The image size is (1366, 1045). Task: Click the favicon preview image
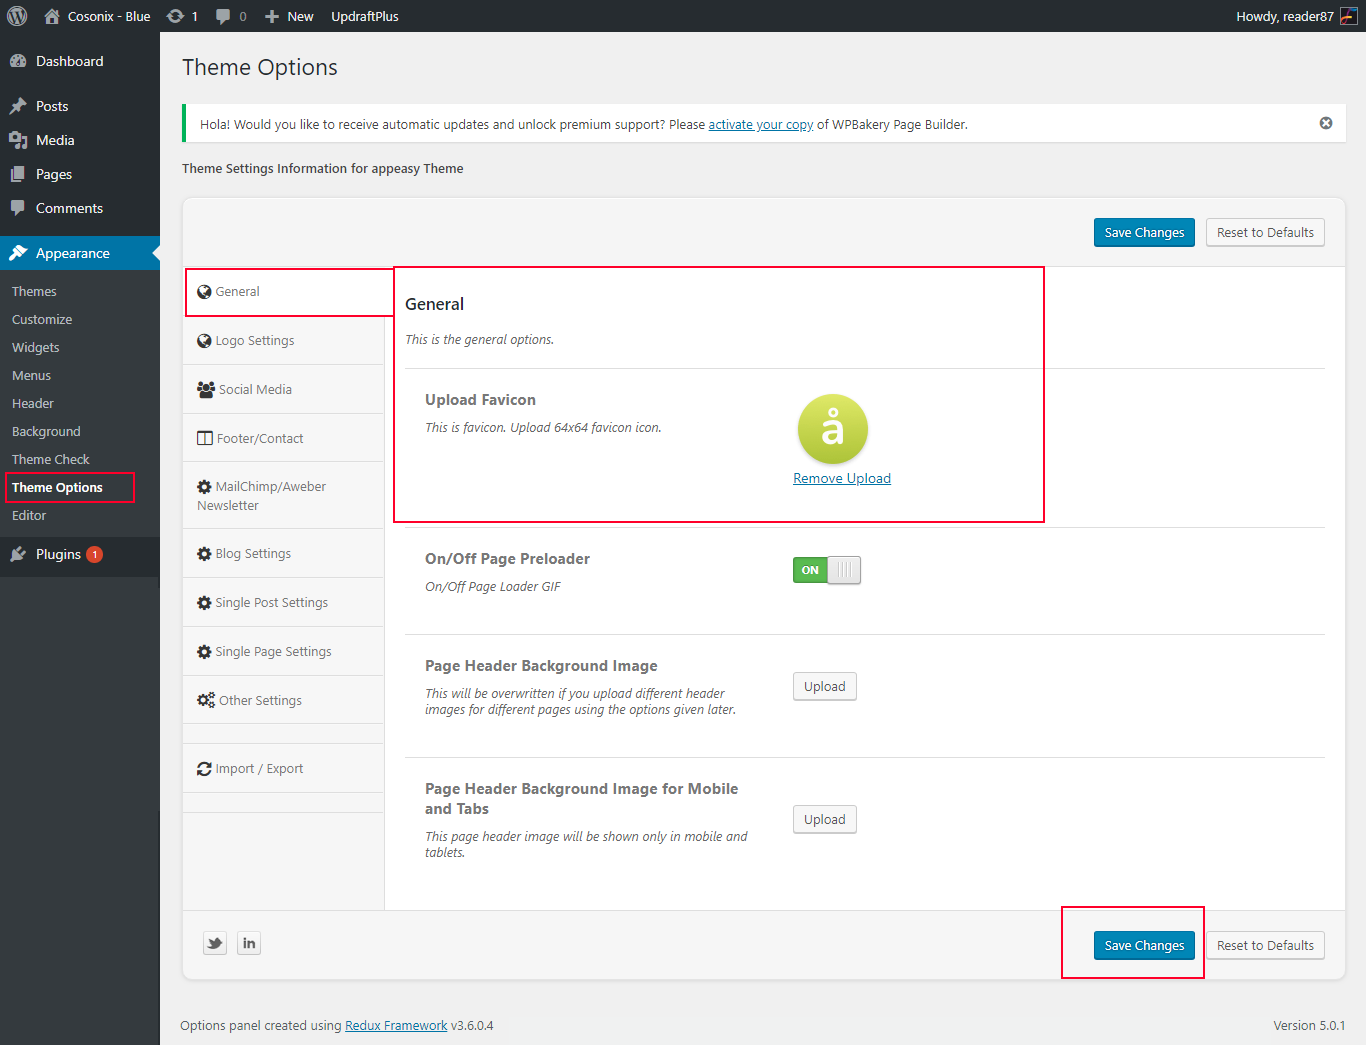(x=832, y=429)
